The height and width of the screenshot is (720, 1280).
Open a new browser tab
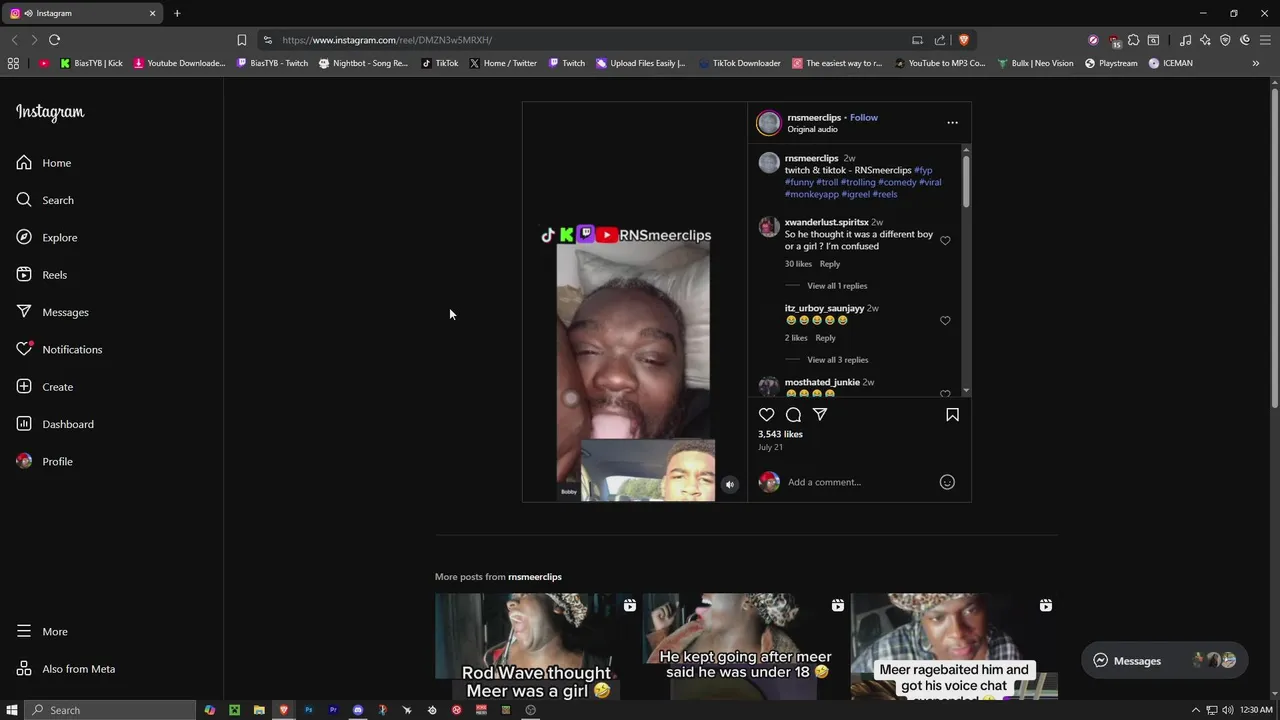[177, 13]
